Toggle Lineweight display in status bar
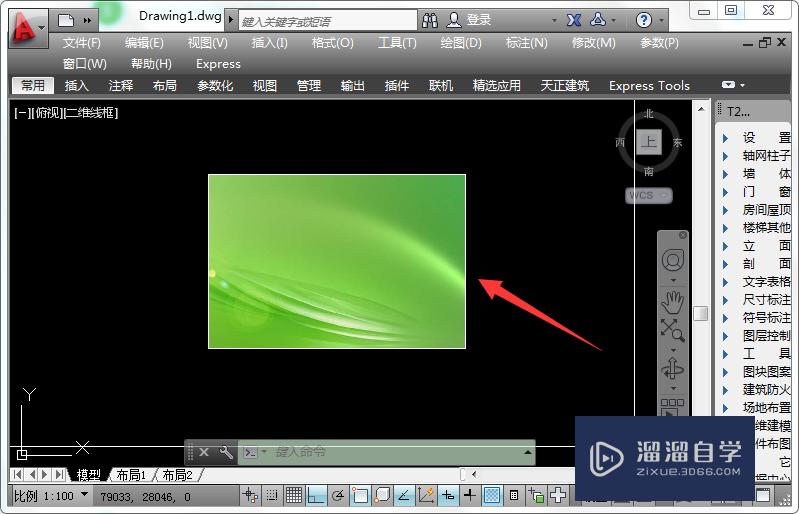 470,495
